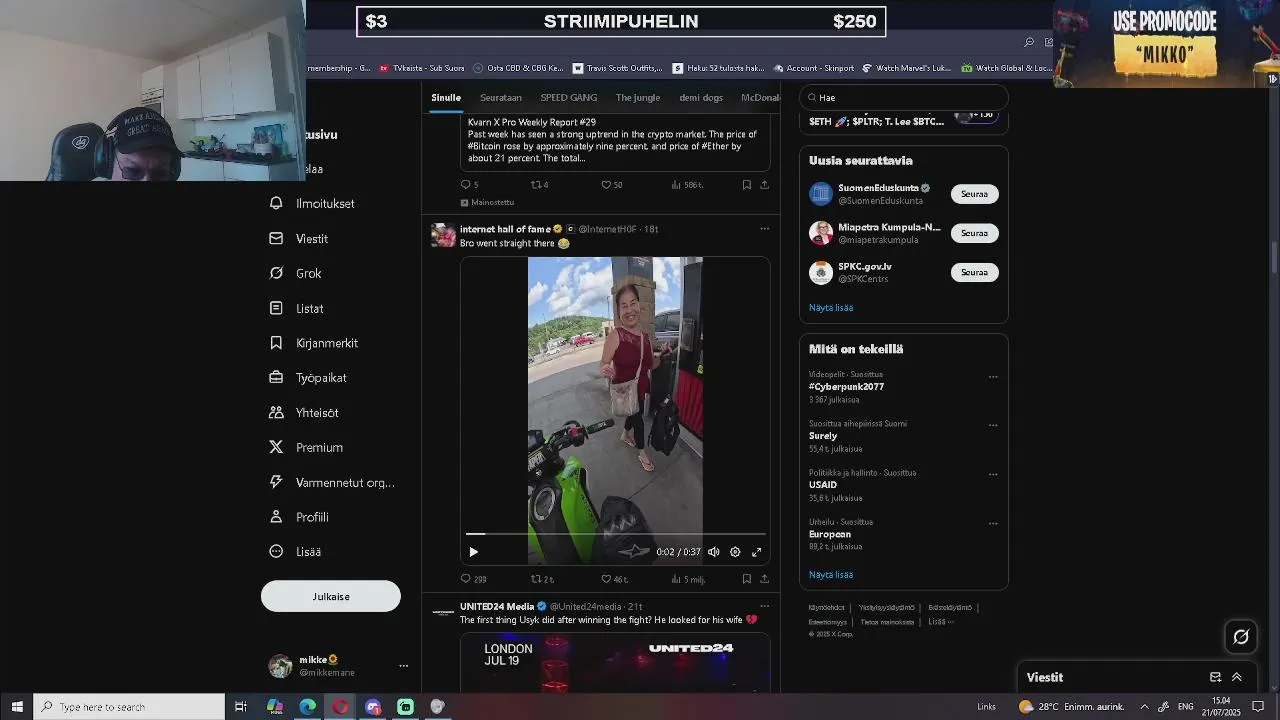This screenshot has width=1280, height=720.
Task: Like the Kvarn X Pro post
Action: pos(611,185)
